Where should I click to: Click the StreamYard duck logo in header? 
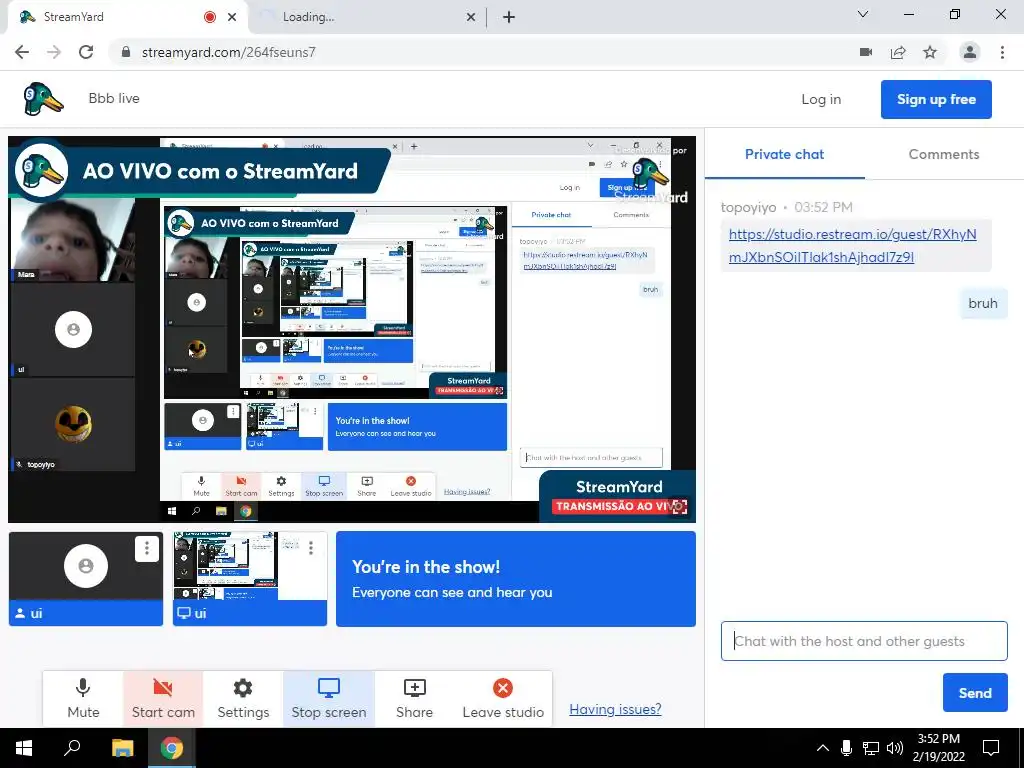coord(43,99)
